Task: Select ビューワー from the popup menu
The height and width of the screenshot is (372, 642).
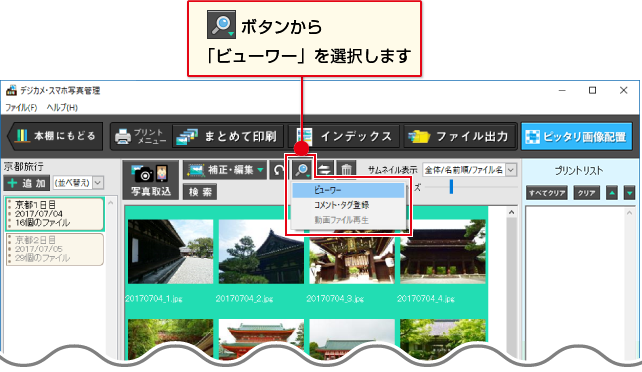Action: click(x=348, y=190)
